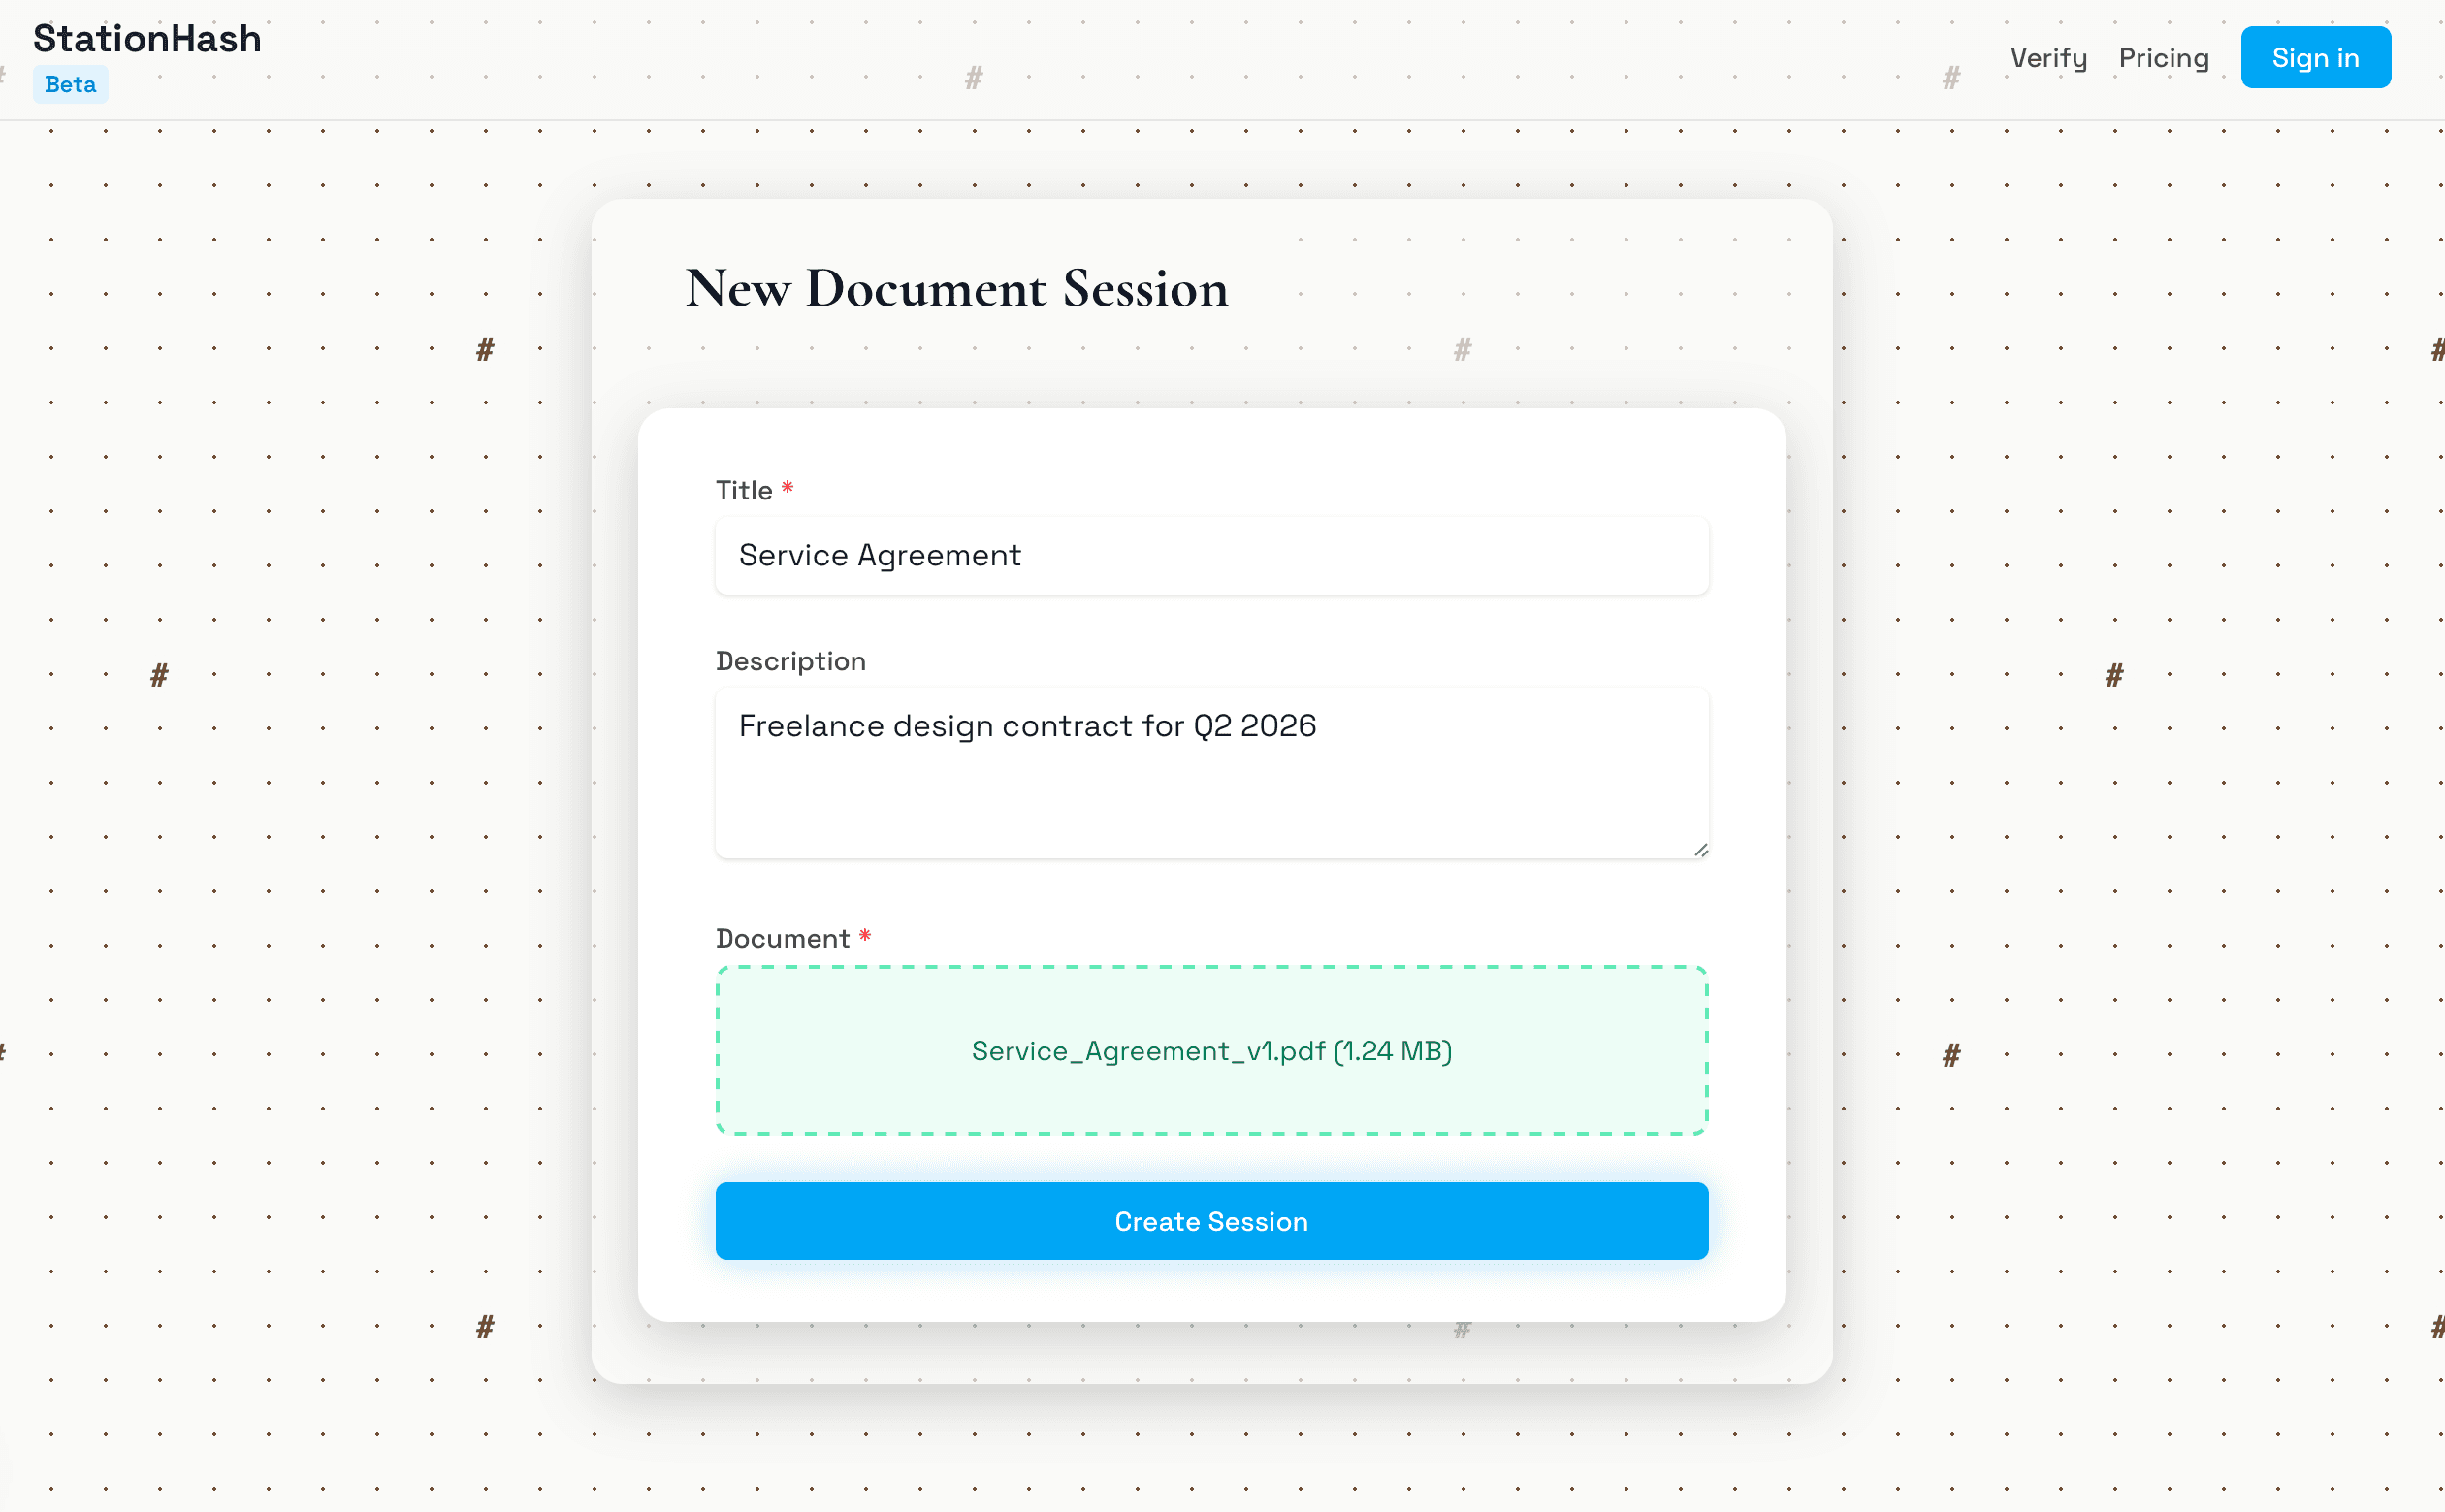Image resolution: width=2445 pixels, height=1512 pixels.
Task: Submit with the Create Session button
Action: point(1211,1221)
